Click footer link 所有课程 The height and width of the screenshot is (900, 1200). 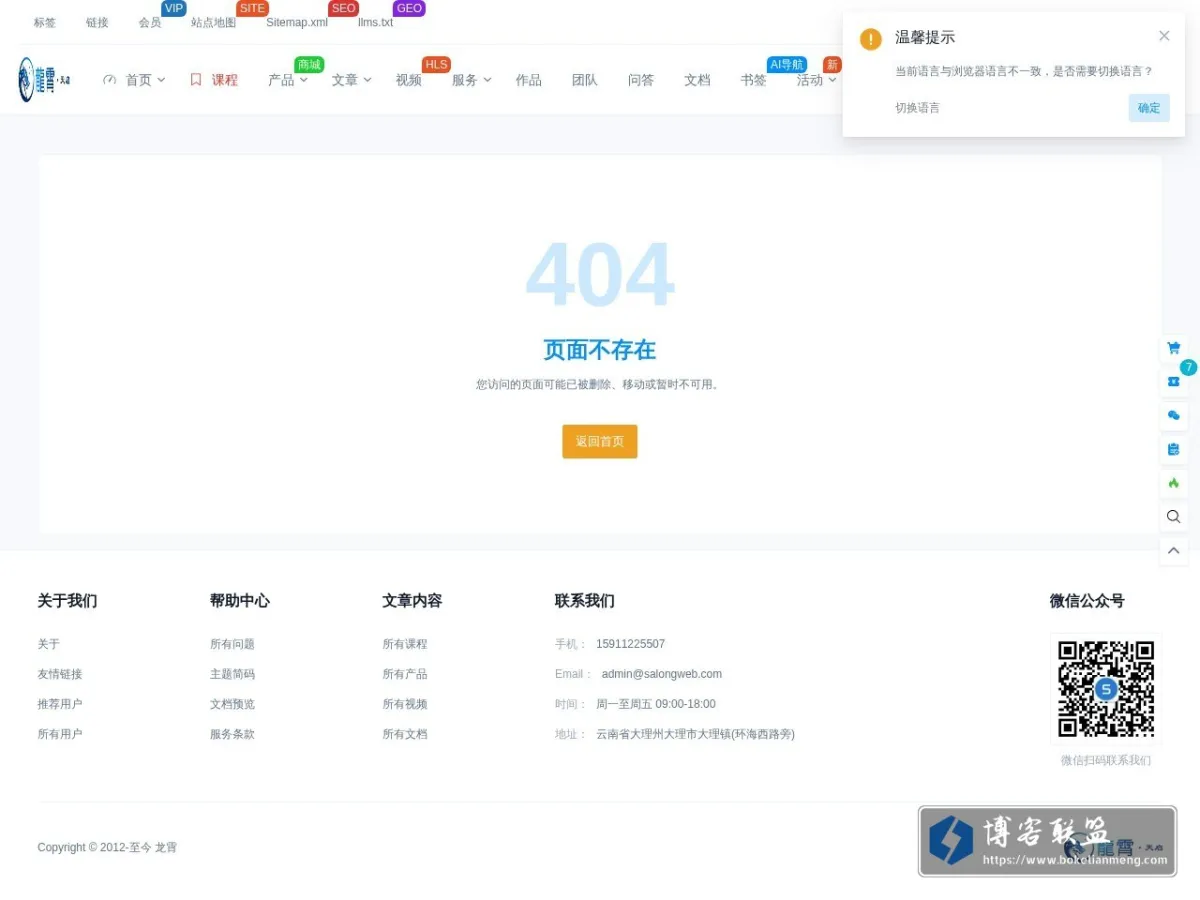(x=405, y=644)
